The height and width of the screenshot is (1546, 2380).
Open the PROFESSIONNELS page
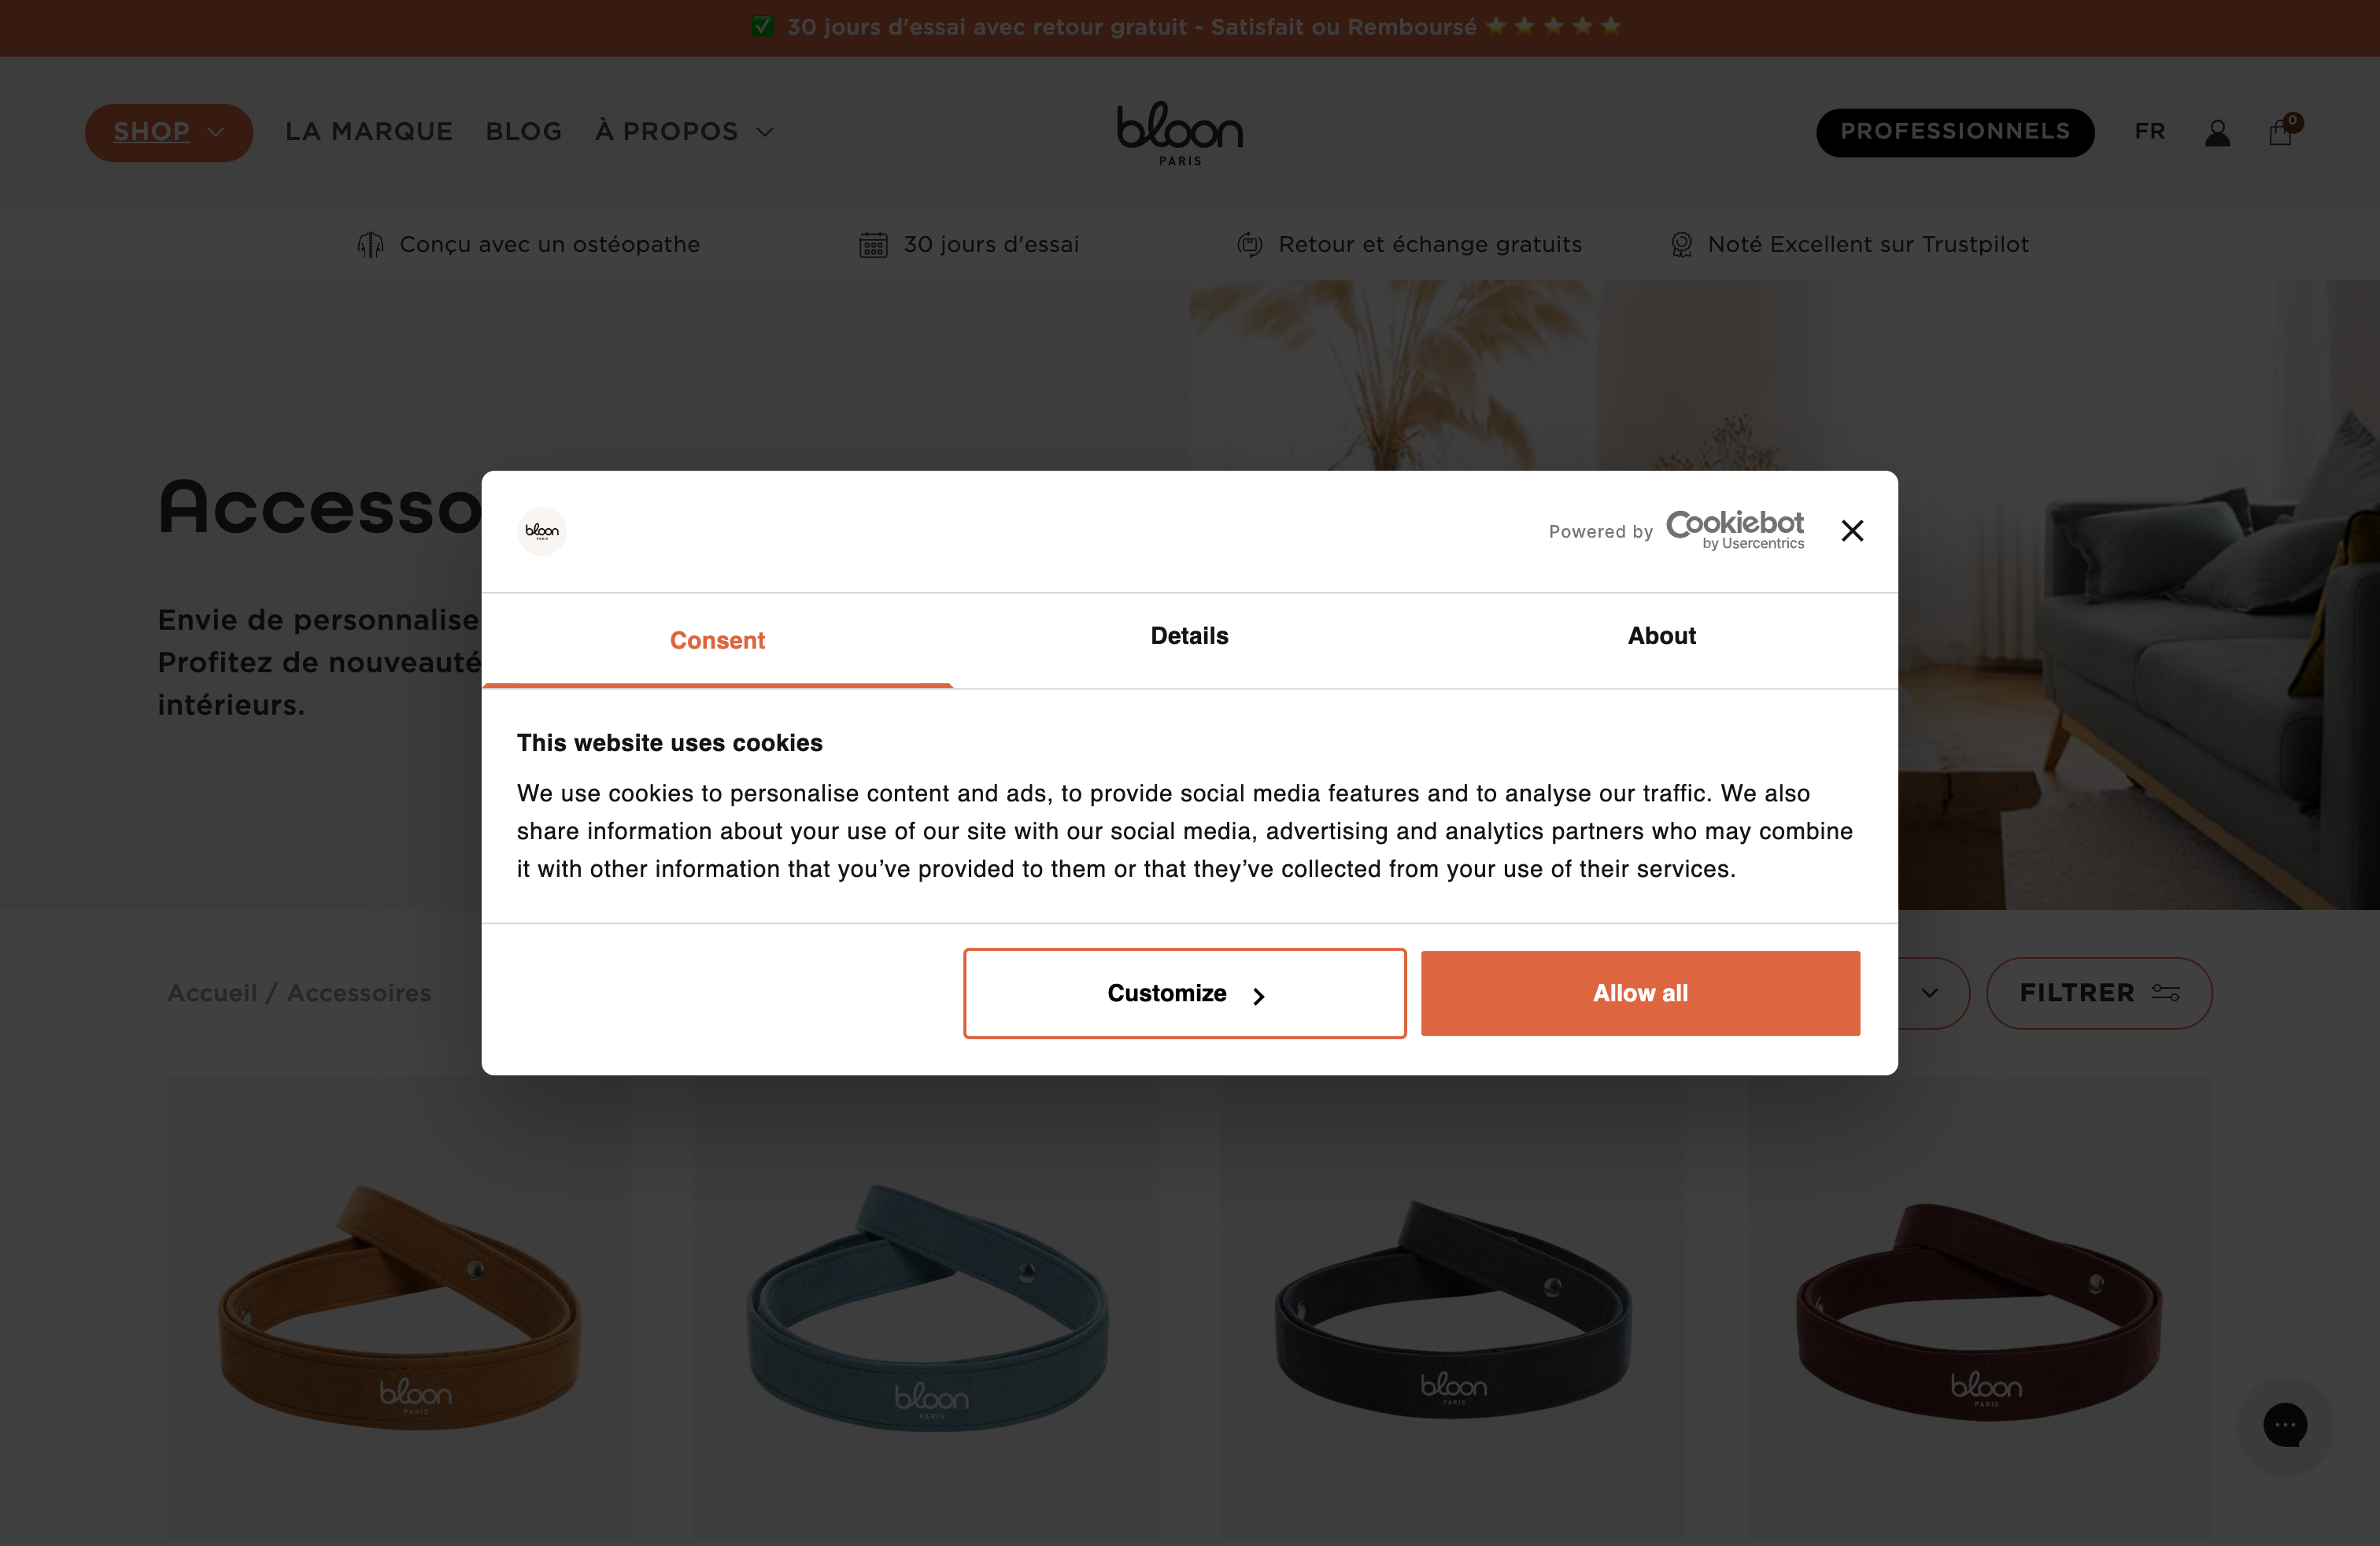click(x=1955, y=132)
